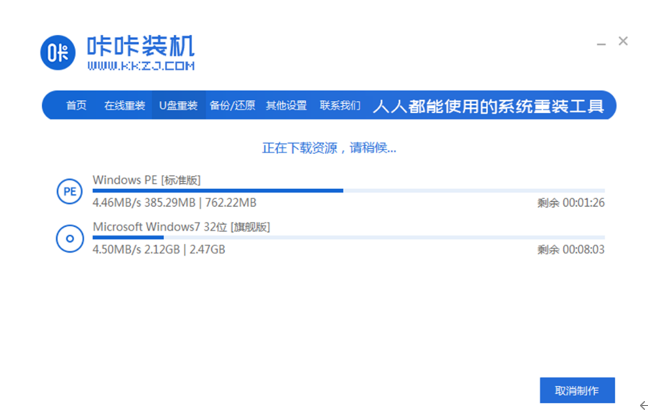Click the arrow icon in bottom-right corner
The width and height of the screenshot is (648, 411).
click(642, 405)
